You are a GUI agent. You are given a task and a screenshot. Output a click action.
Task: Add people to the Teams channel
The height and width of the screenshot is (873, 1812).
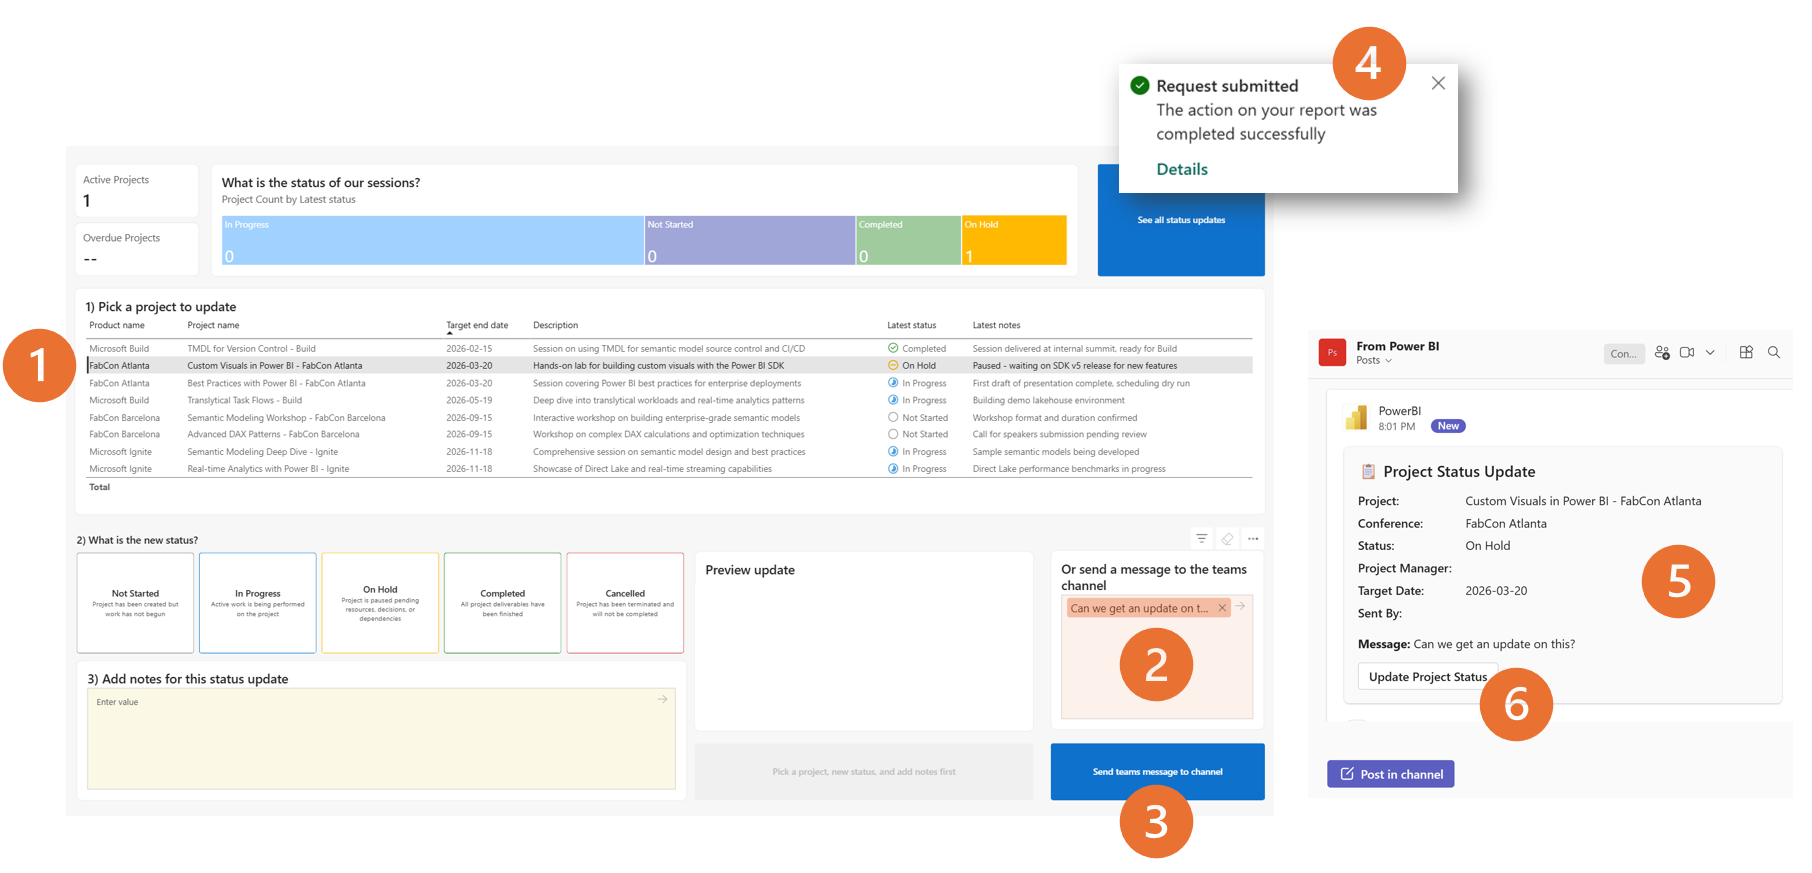[x=1662, y=352]
